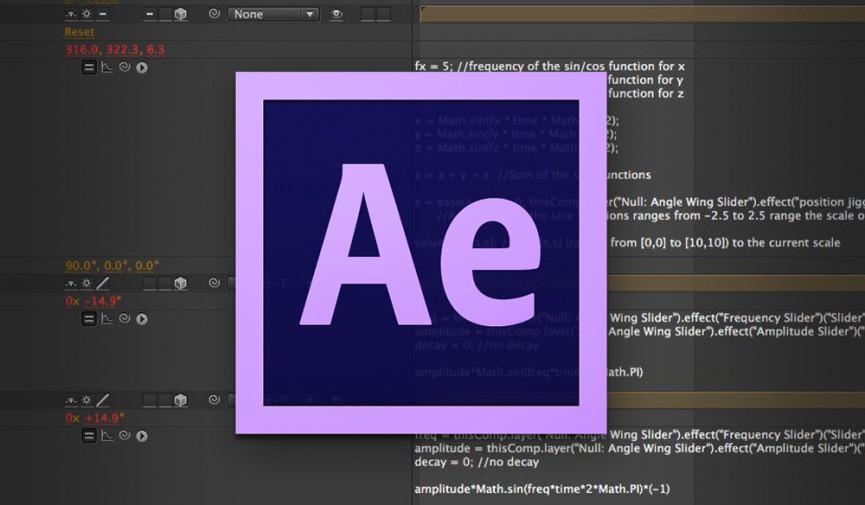This screenshot has width=865, height=505.
Task: Toggle the shy switch in the None parent row
Action: [x=71, y=14]
